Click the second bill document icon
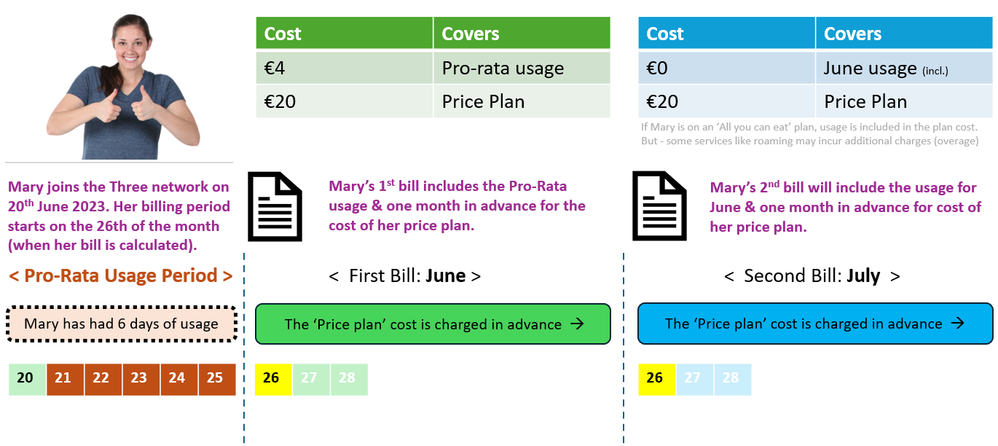Screen dimensions: 998x446 659,206
